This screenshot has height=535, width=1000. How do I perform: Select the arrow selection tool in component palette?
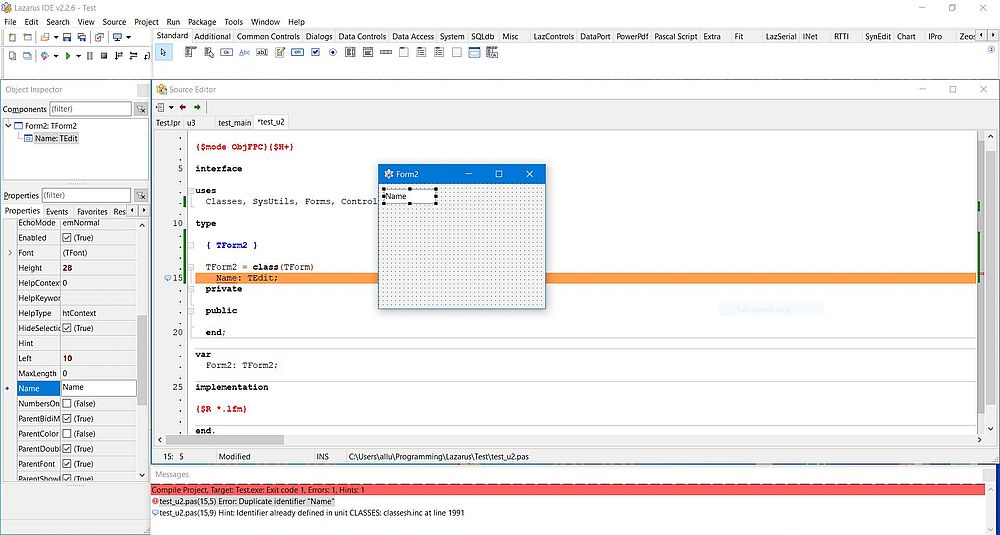coord(163,52)
